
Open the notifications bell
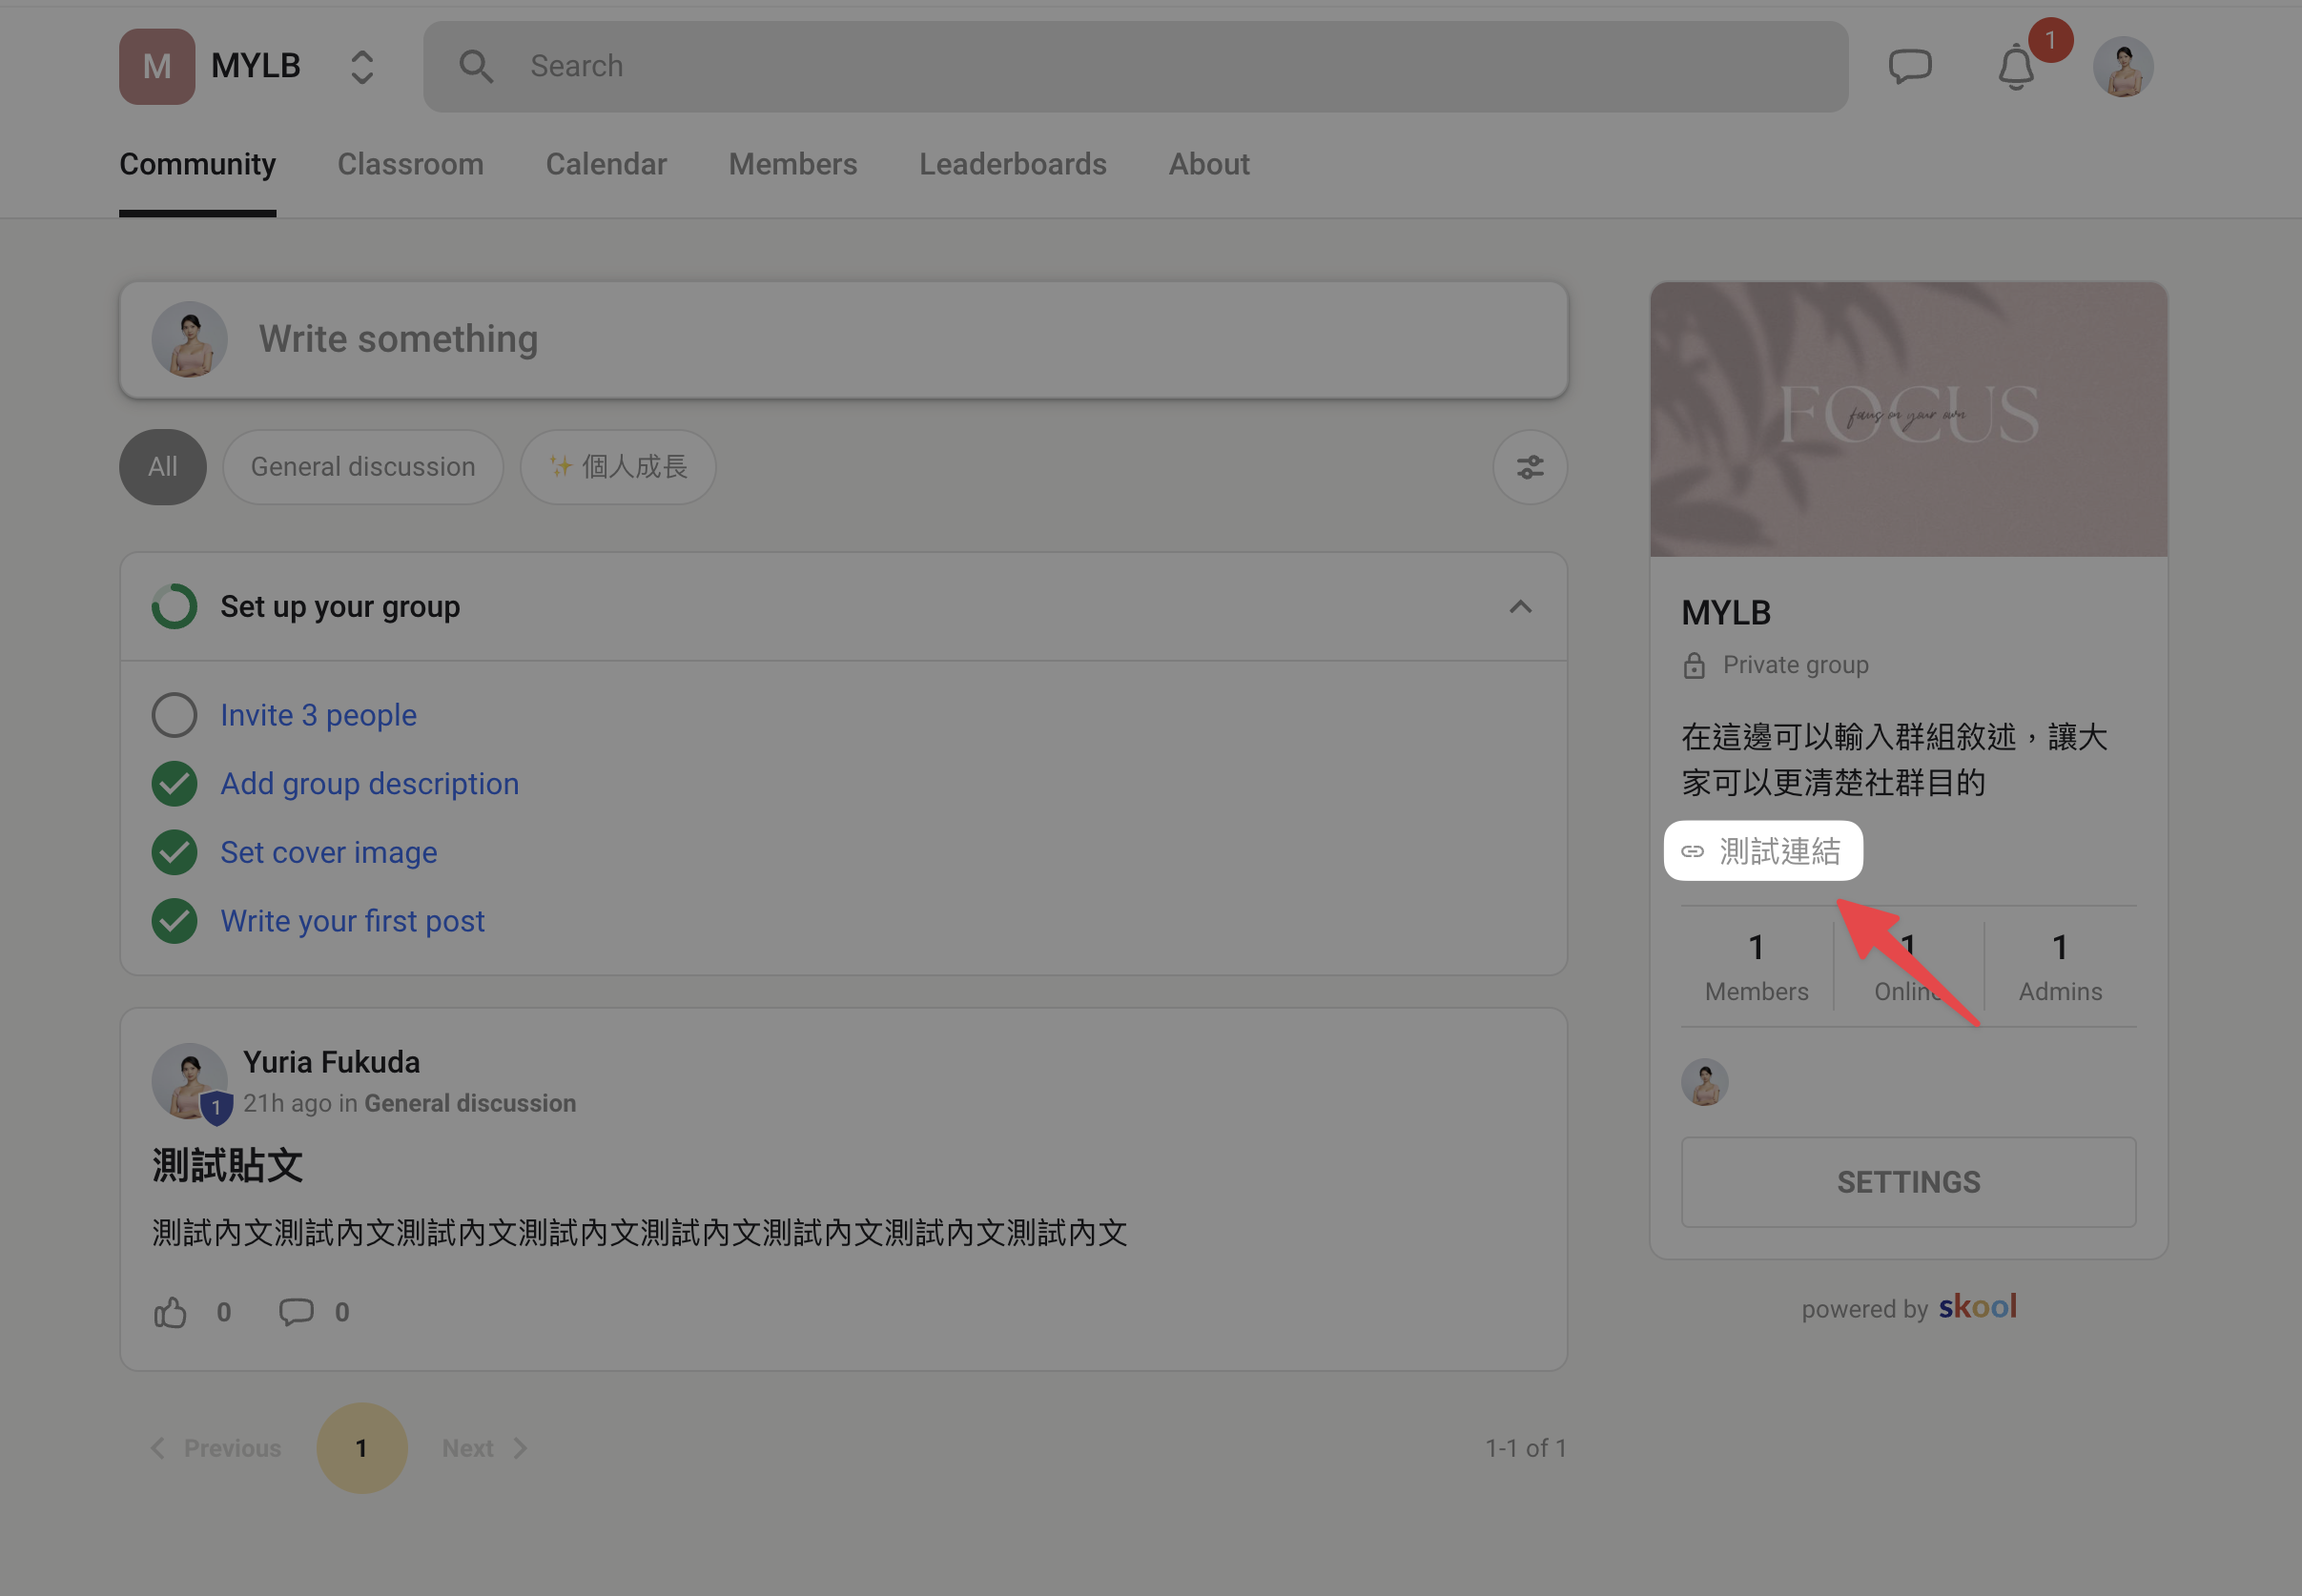coord(2016,68)
